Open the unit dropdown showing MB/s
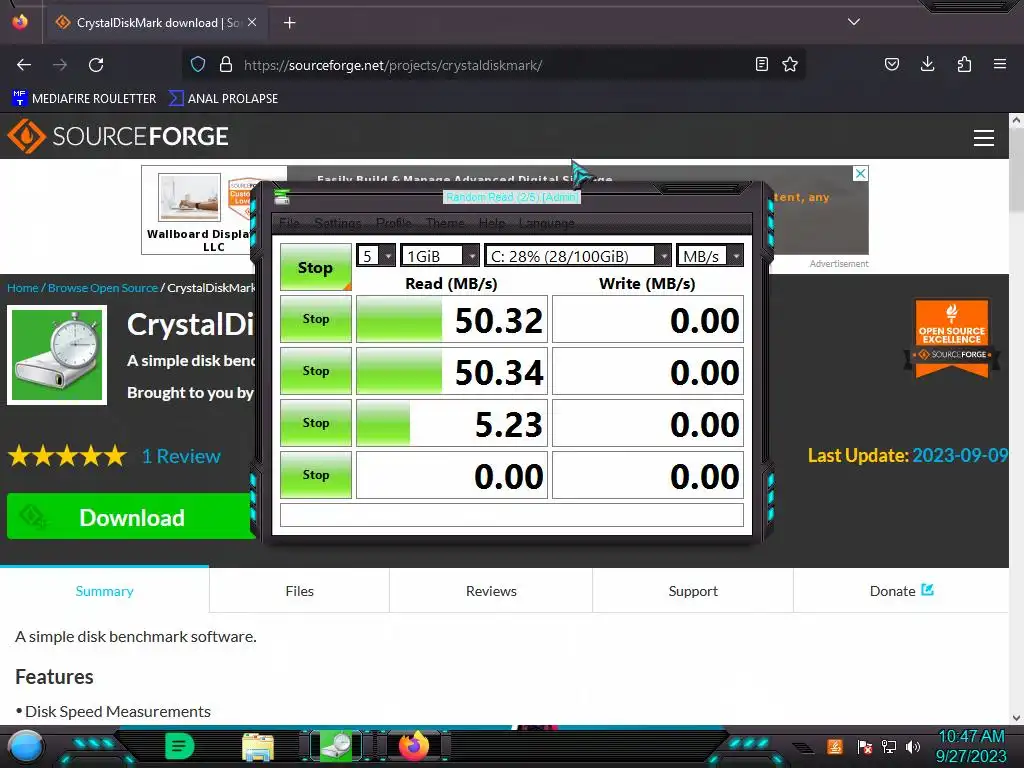 point(709,255)
